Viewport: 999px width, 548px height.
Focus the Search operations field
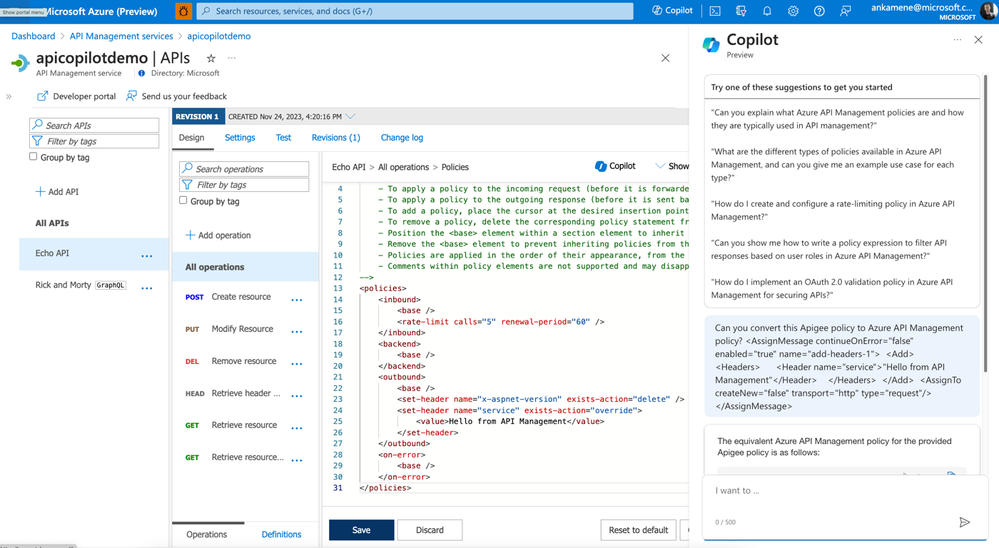click(245, 169)
